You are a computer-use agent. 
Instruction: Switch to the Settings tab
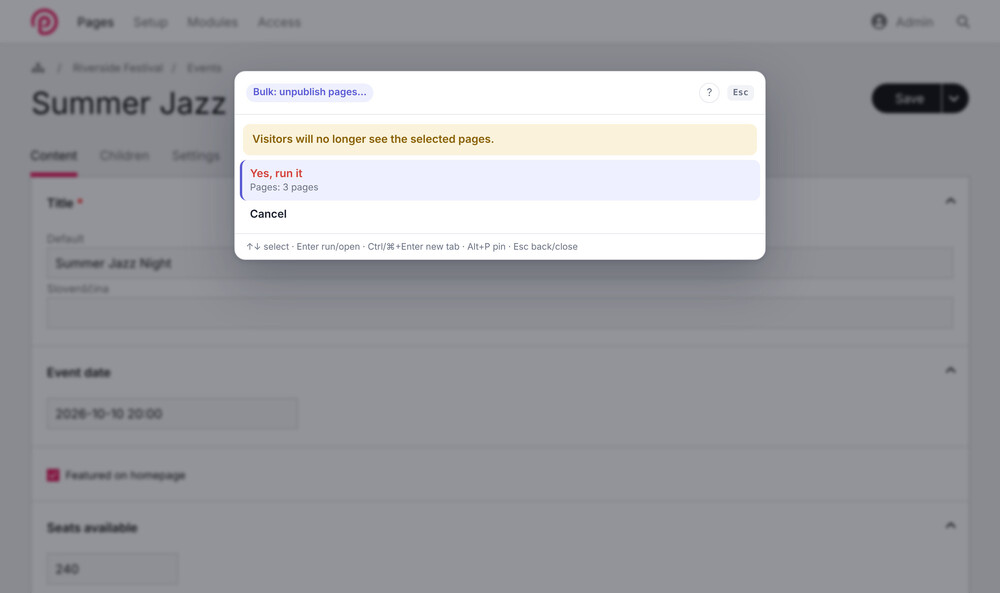196,156
